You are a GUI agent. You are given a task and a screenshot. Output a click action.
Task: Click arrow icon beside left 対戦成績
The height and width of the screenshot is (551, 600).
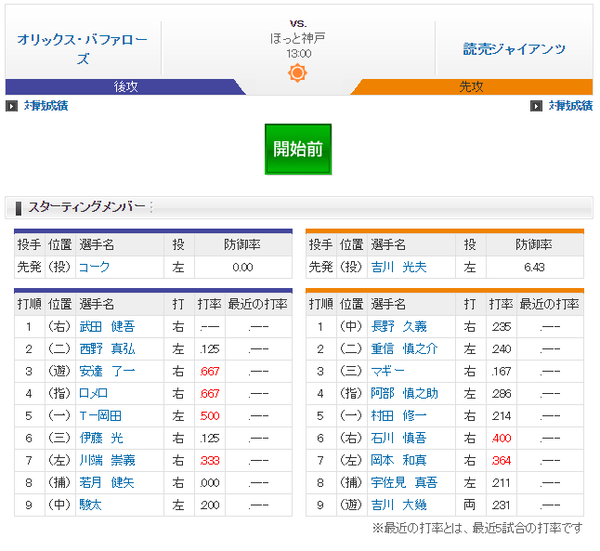click(x=11, y=106)
